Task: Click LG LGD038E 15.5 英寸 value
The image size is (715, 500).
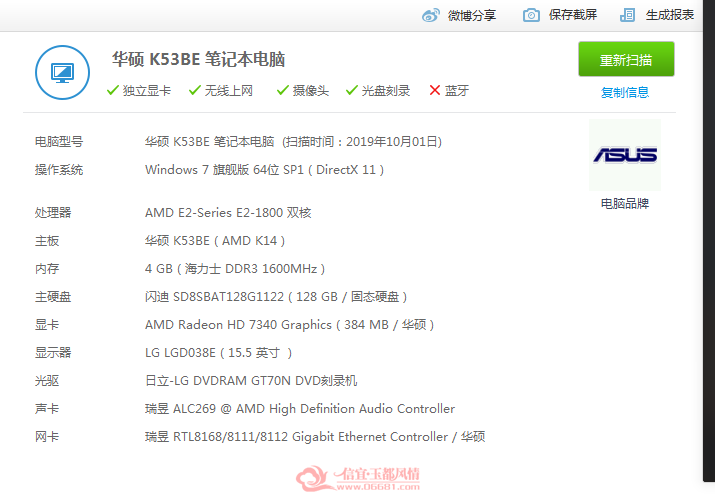Action: coord(218,353)
